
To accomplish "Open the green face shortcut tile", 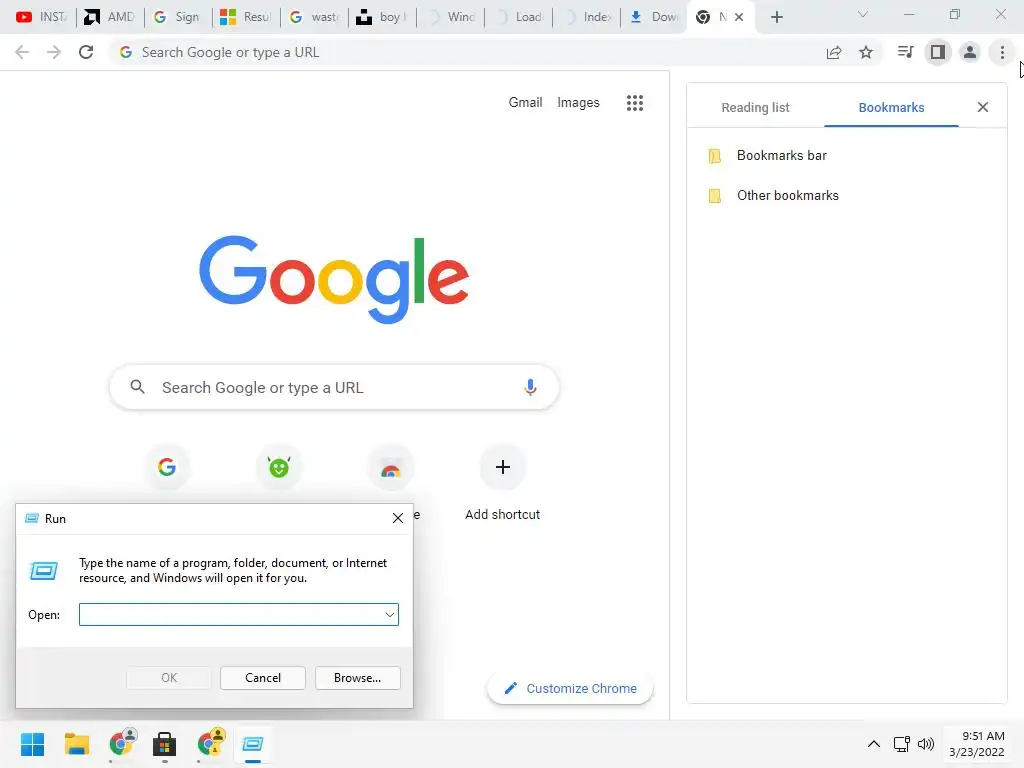I will 279,467.
